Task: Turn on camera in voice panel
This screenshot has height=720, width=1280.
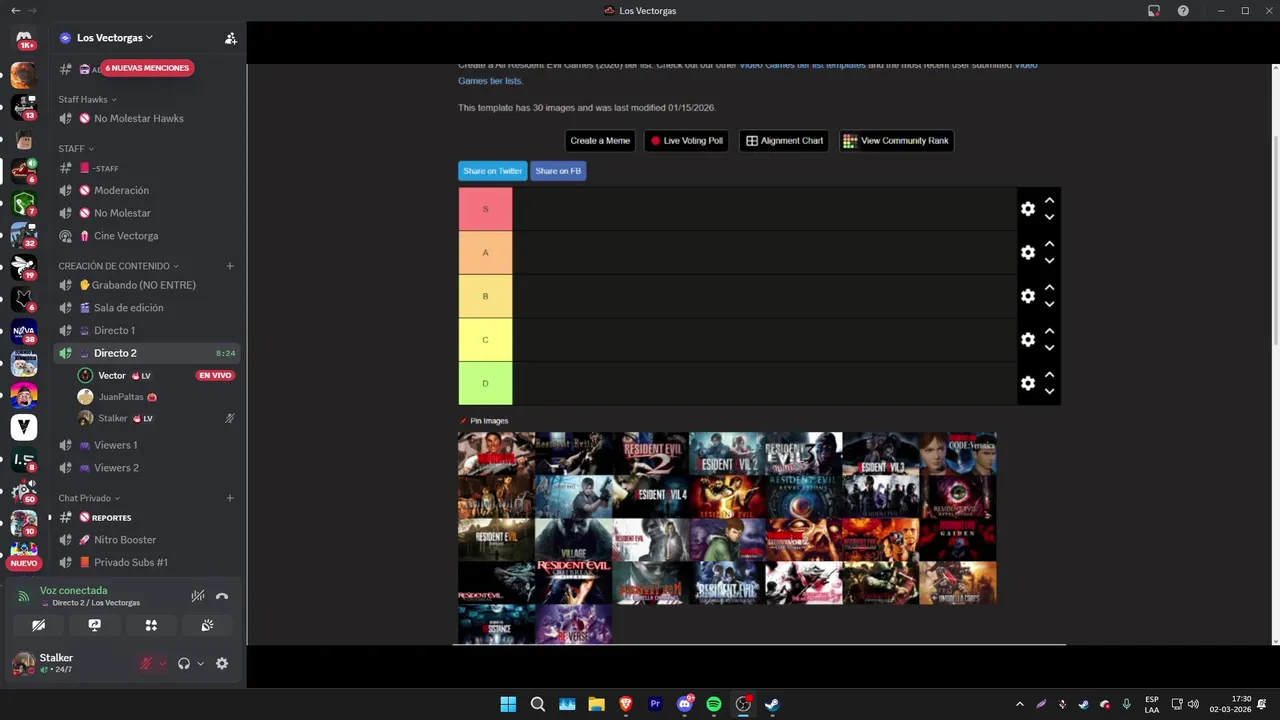Action: [38, 625]
